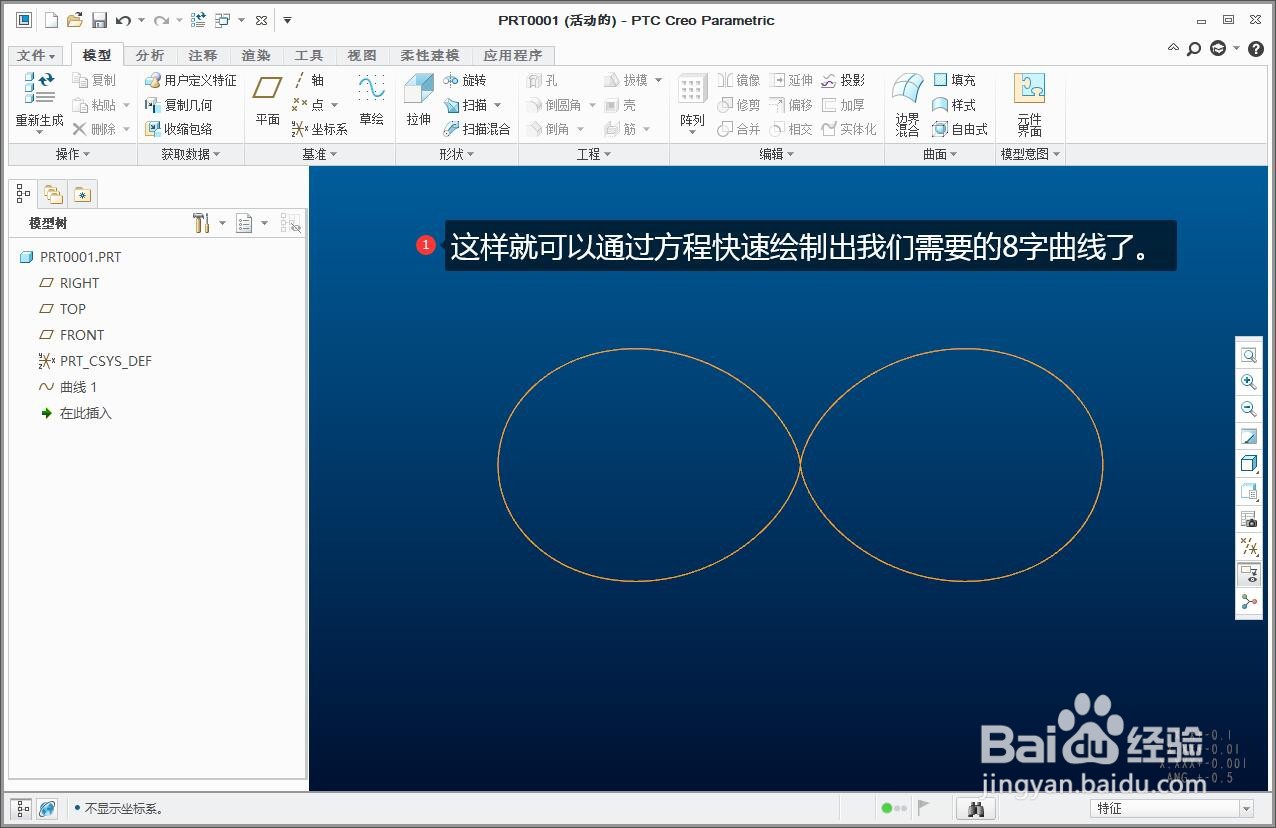The image size is (1276, 828).
Task: Toggle the spin center icon in view toolbar
Action: pyautogui.click(x=1249, y=601)
